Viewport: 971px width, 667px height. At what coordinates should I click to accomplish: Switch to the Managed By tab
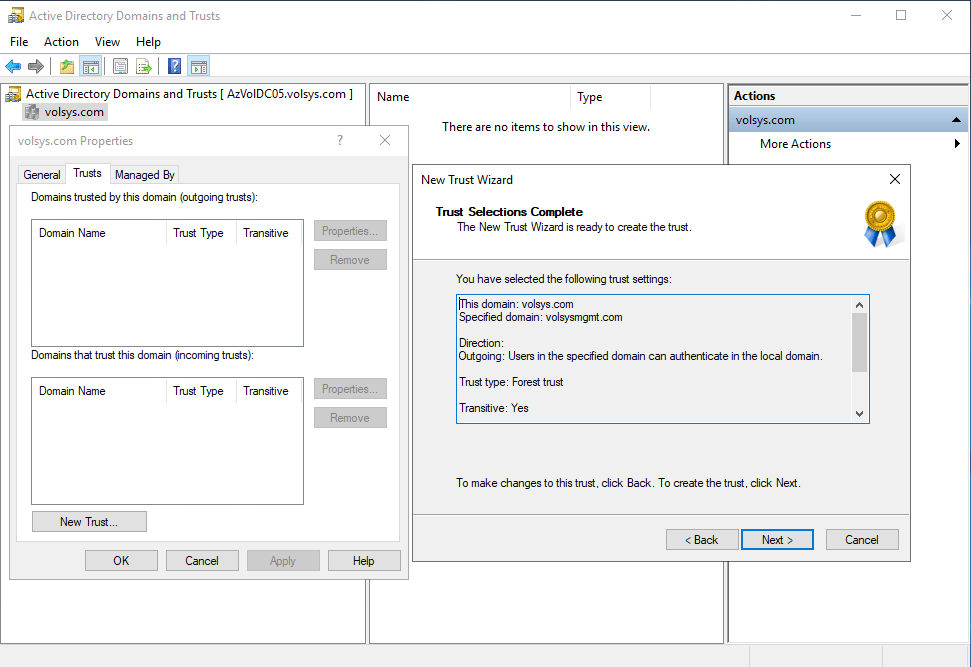[145, 175]
